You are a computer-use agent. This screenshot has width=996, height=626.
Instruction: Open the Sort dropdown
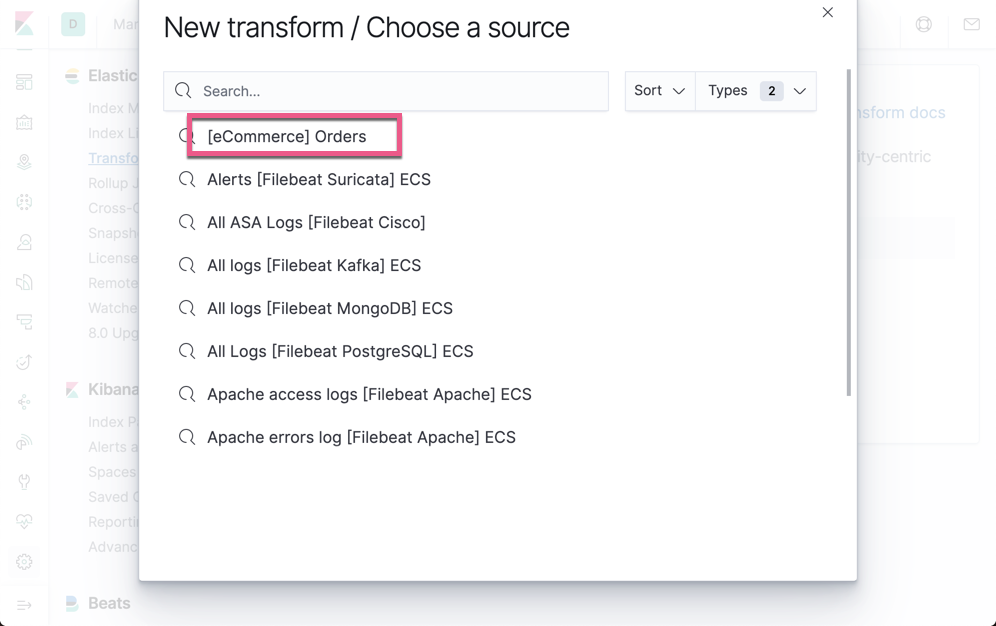tap(659, 91)
